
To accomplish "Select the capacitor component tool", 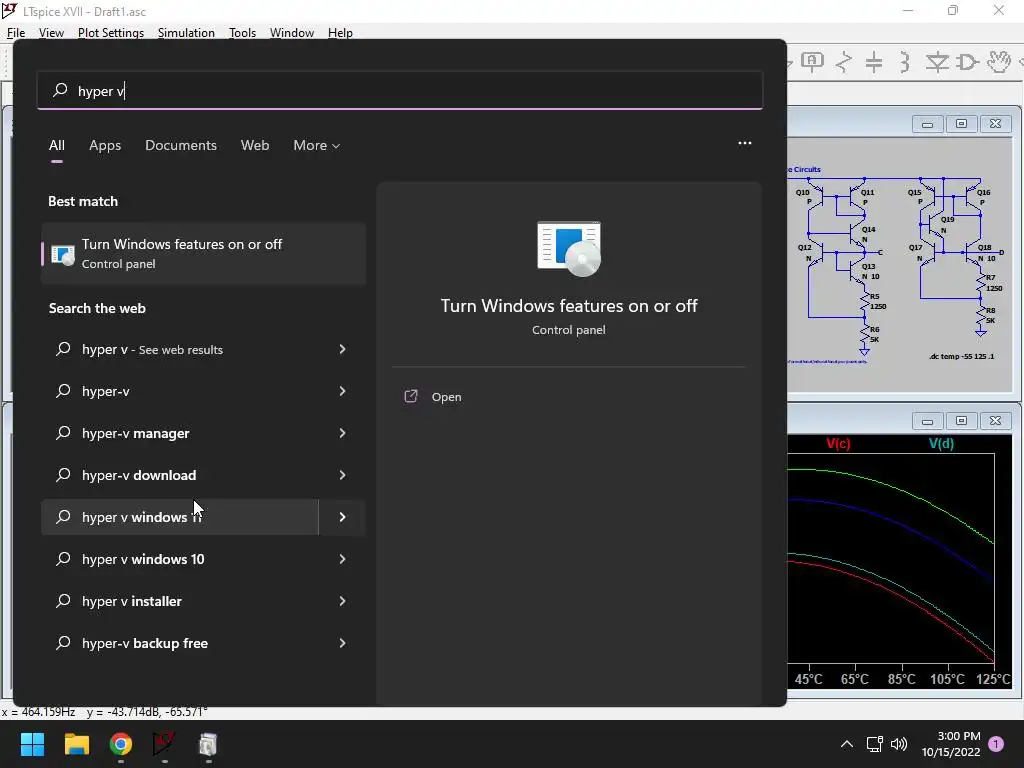I will [x=874, y=62].
